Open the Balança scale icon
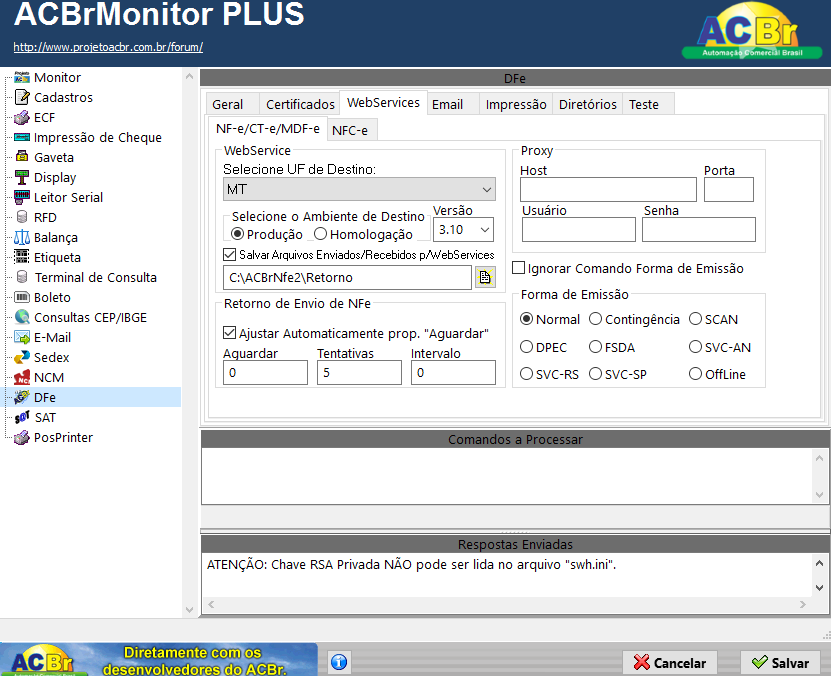Screen dimensions: 831x676 22,238
